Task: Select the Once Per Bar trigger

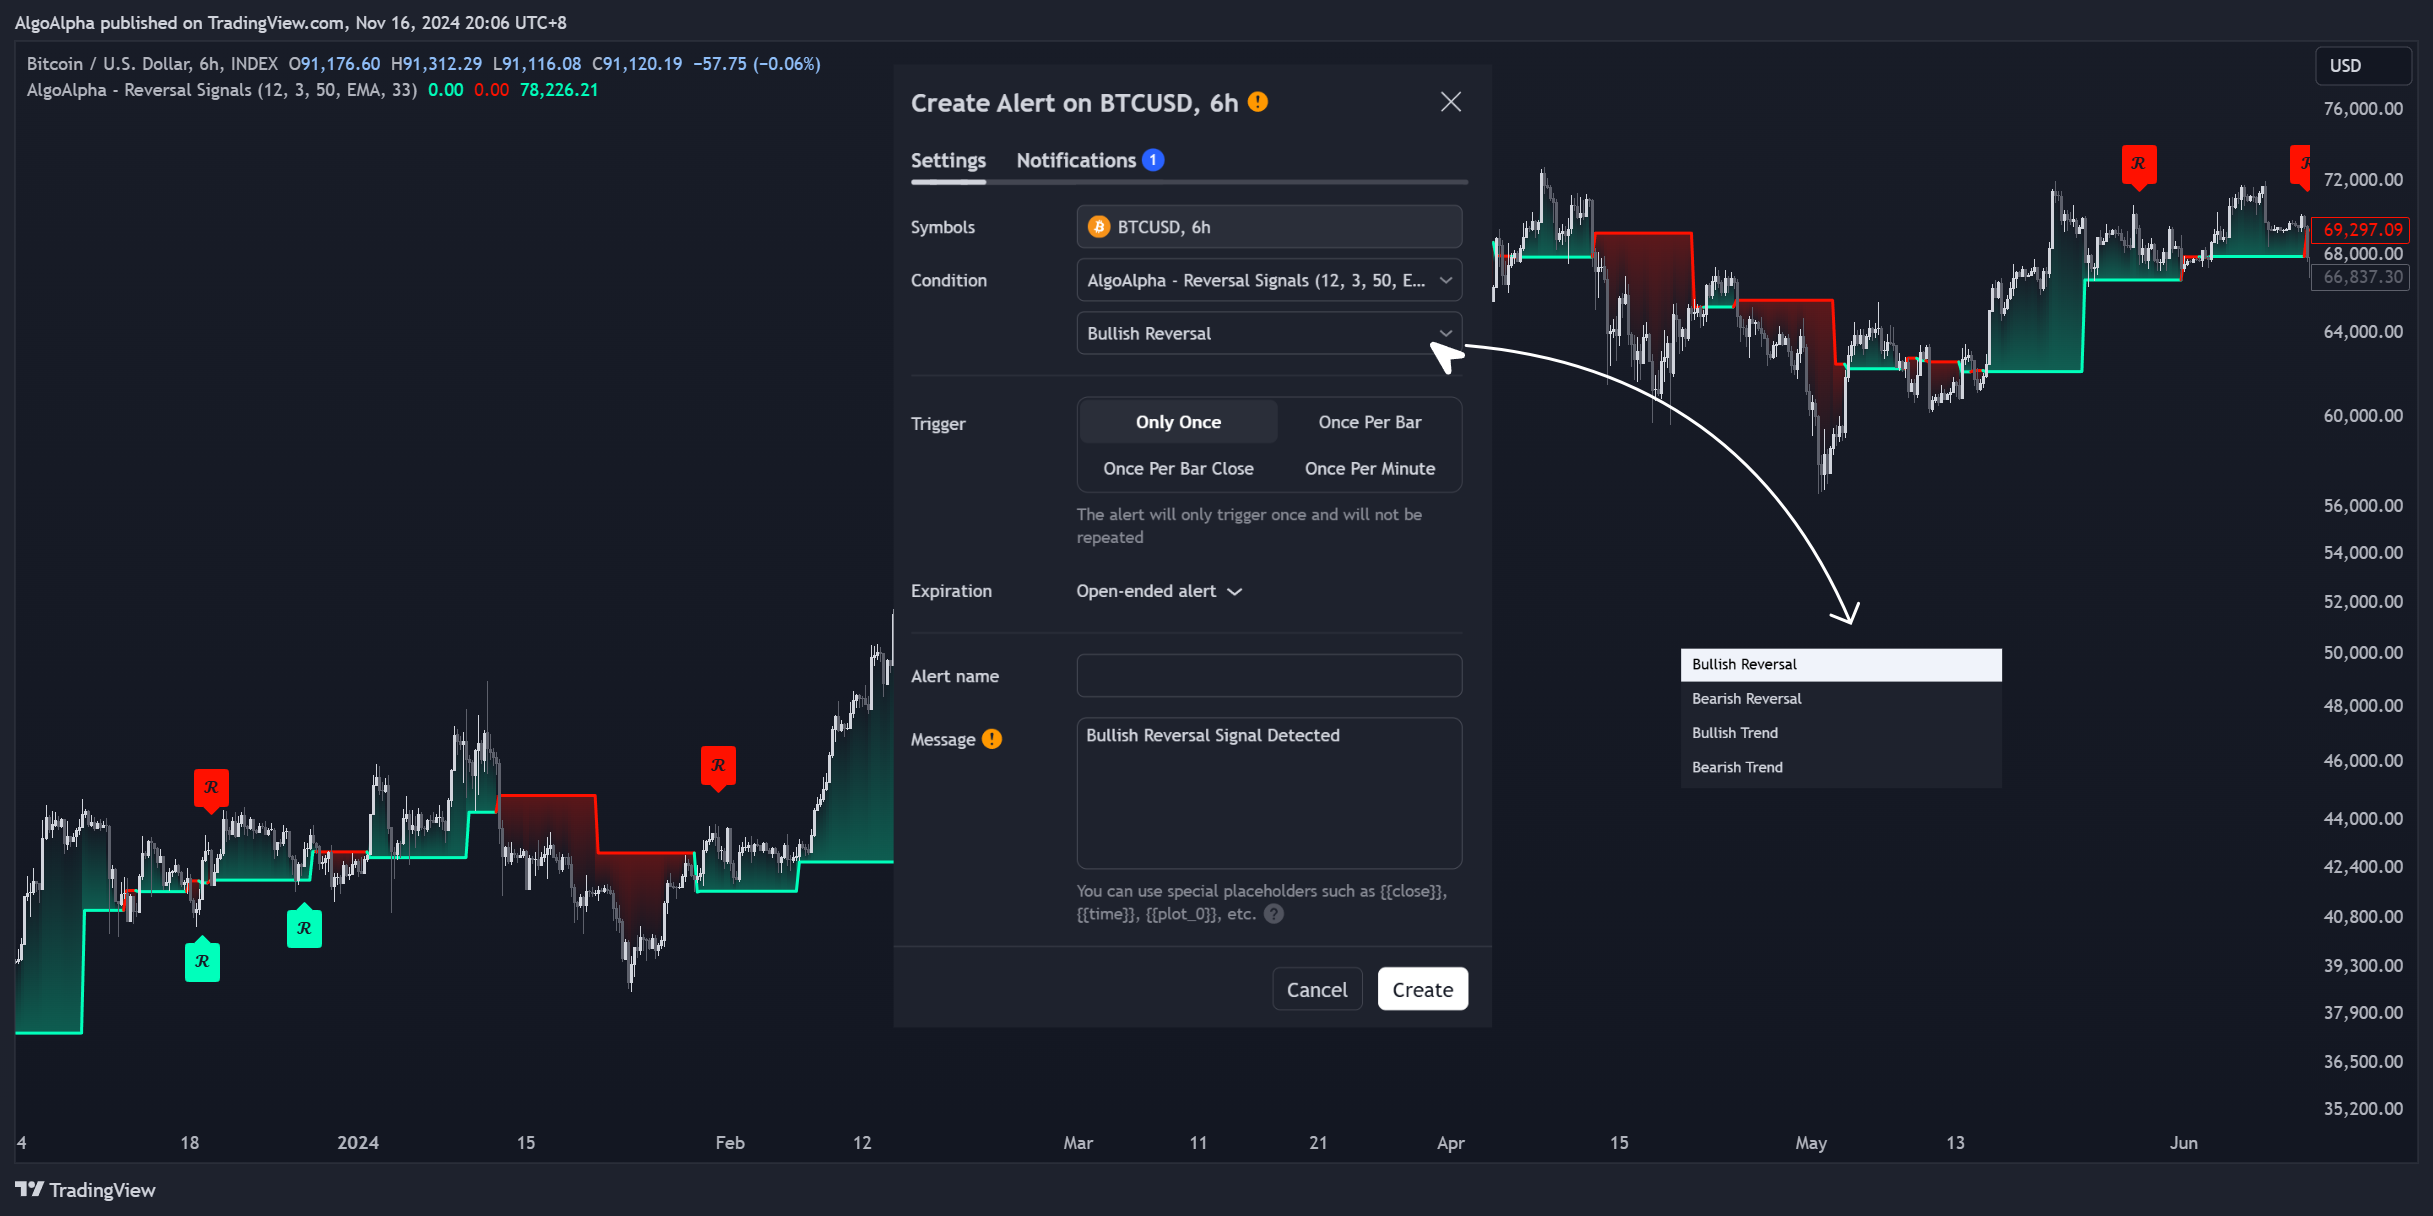Action: click(1369, 422)
